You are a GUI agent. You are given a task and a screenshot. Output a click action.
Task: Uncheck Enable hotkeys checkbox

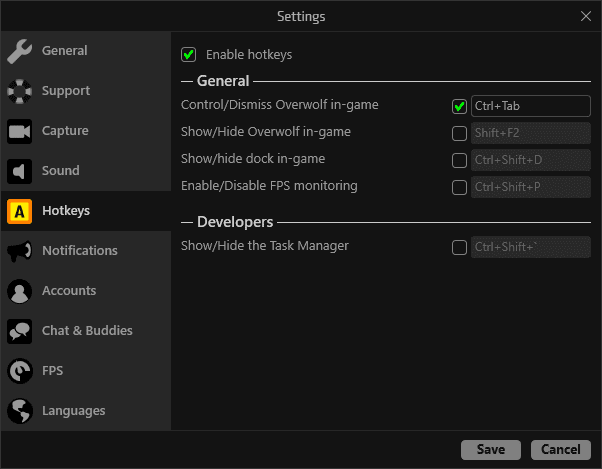pyautogui.click(x=189, y=54)
